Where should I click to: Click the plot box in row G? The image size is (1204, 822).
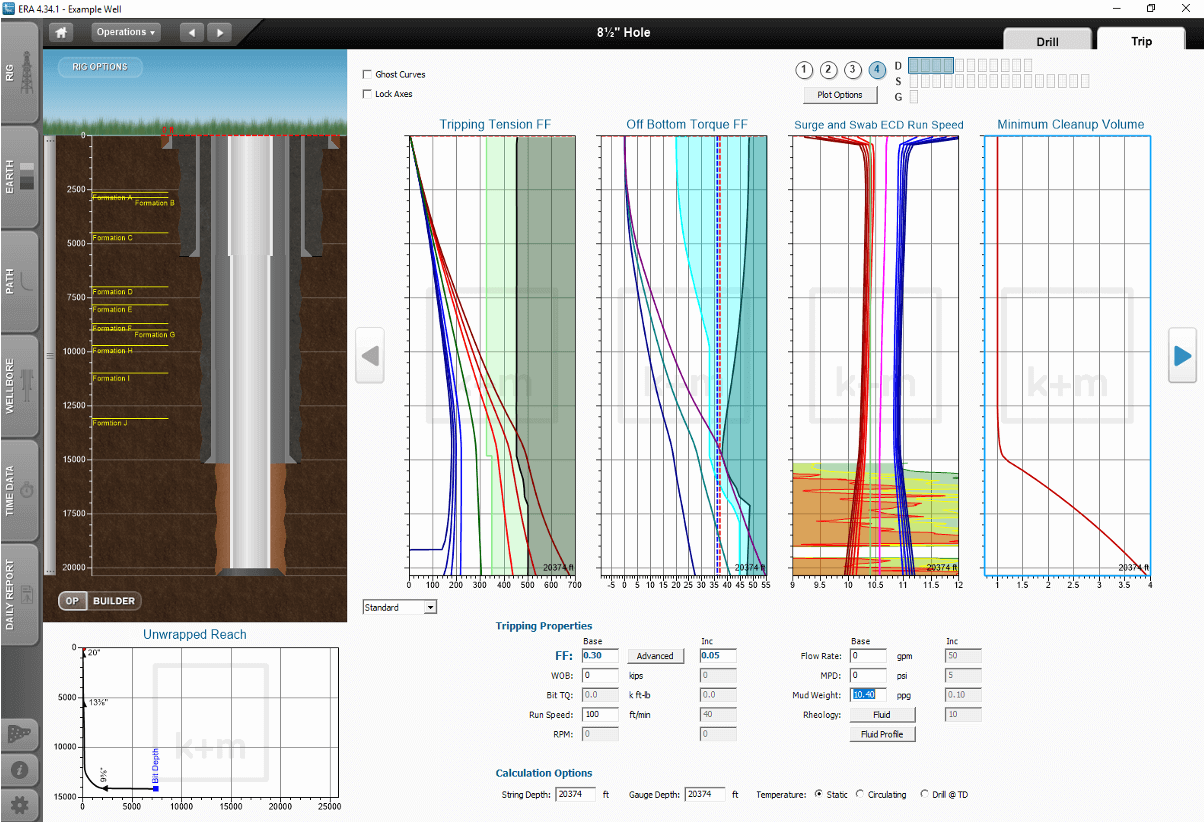(x=914, y=97)
